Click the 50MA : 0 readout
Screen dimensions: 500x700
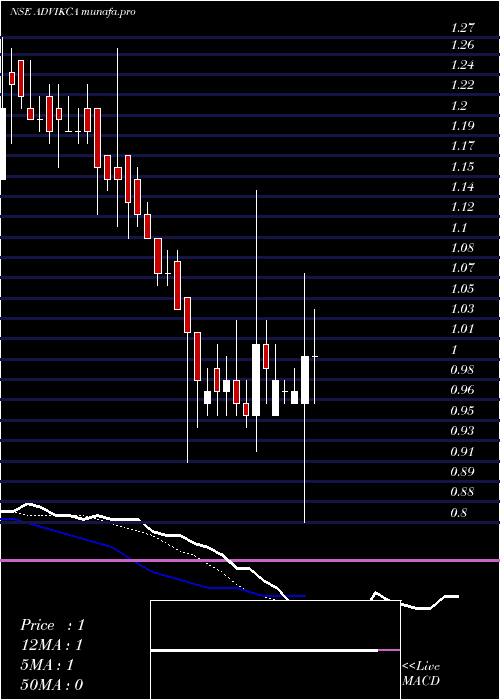point(51,685)
